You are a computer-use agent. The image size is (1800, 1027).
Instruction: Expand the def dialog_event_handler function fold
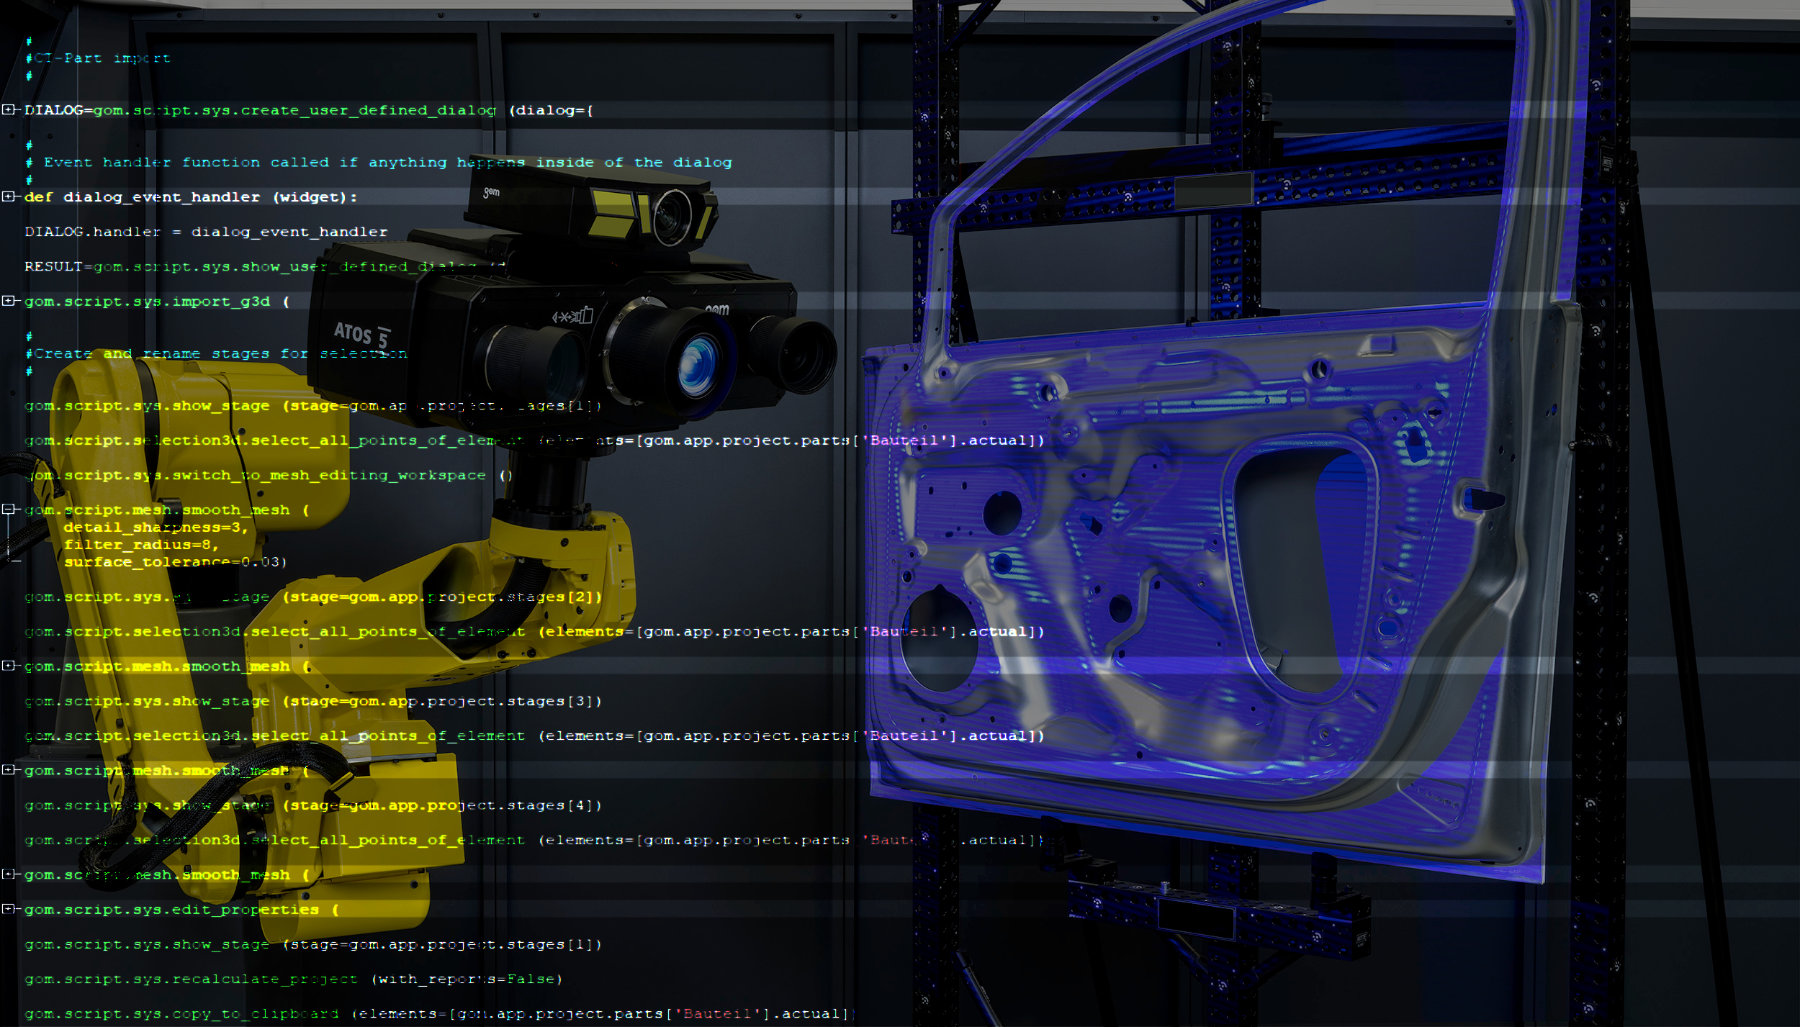coord(8,197)
